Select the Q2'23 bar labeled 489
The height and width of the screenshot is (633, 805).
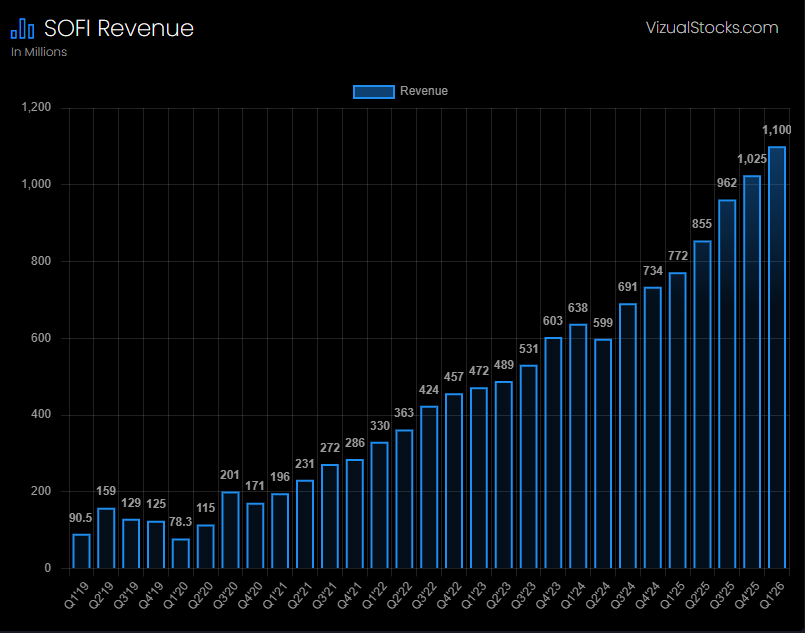504,475
